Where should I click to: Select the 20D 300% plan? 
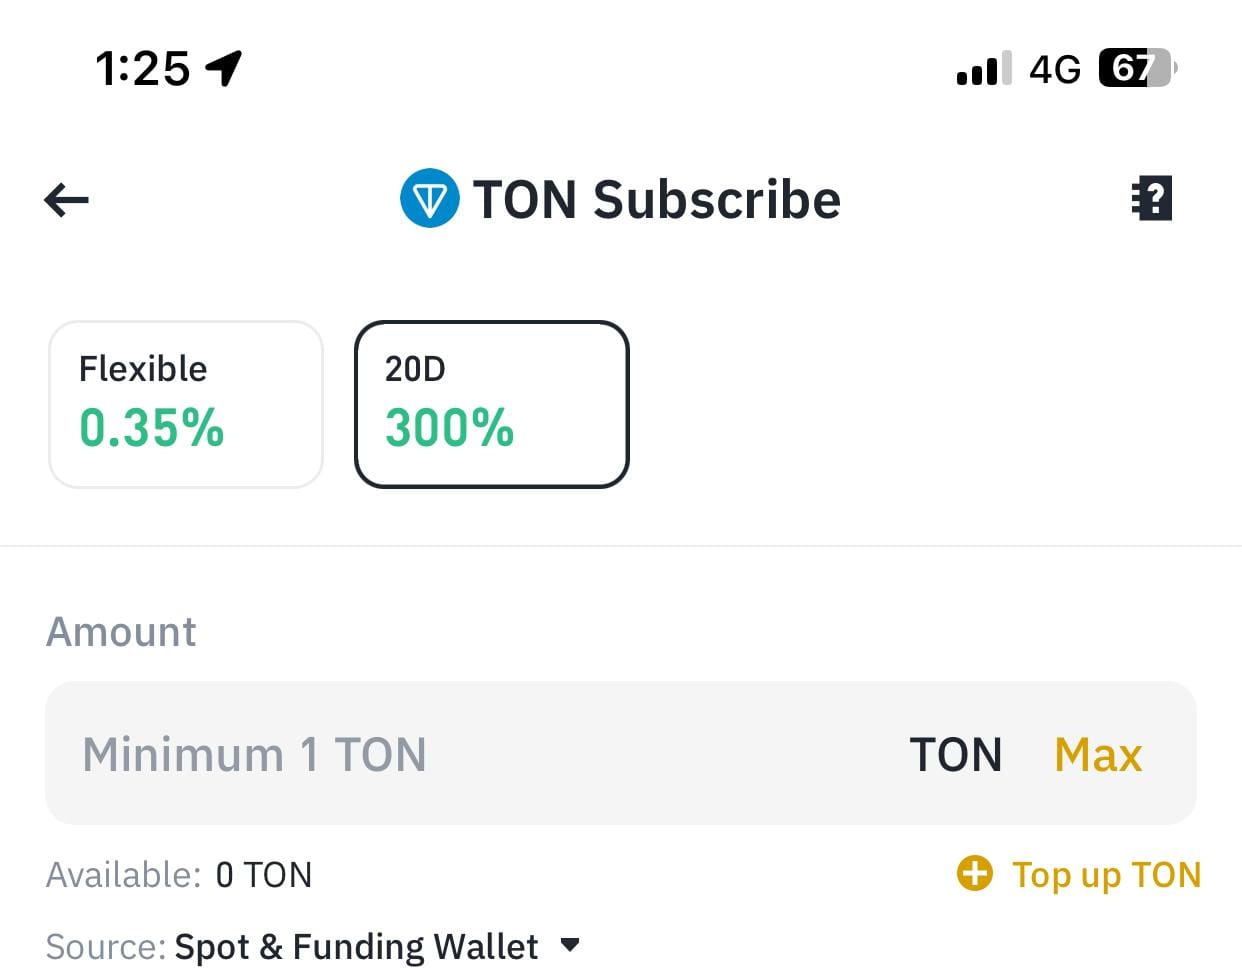492,404
